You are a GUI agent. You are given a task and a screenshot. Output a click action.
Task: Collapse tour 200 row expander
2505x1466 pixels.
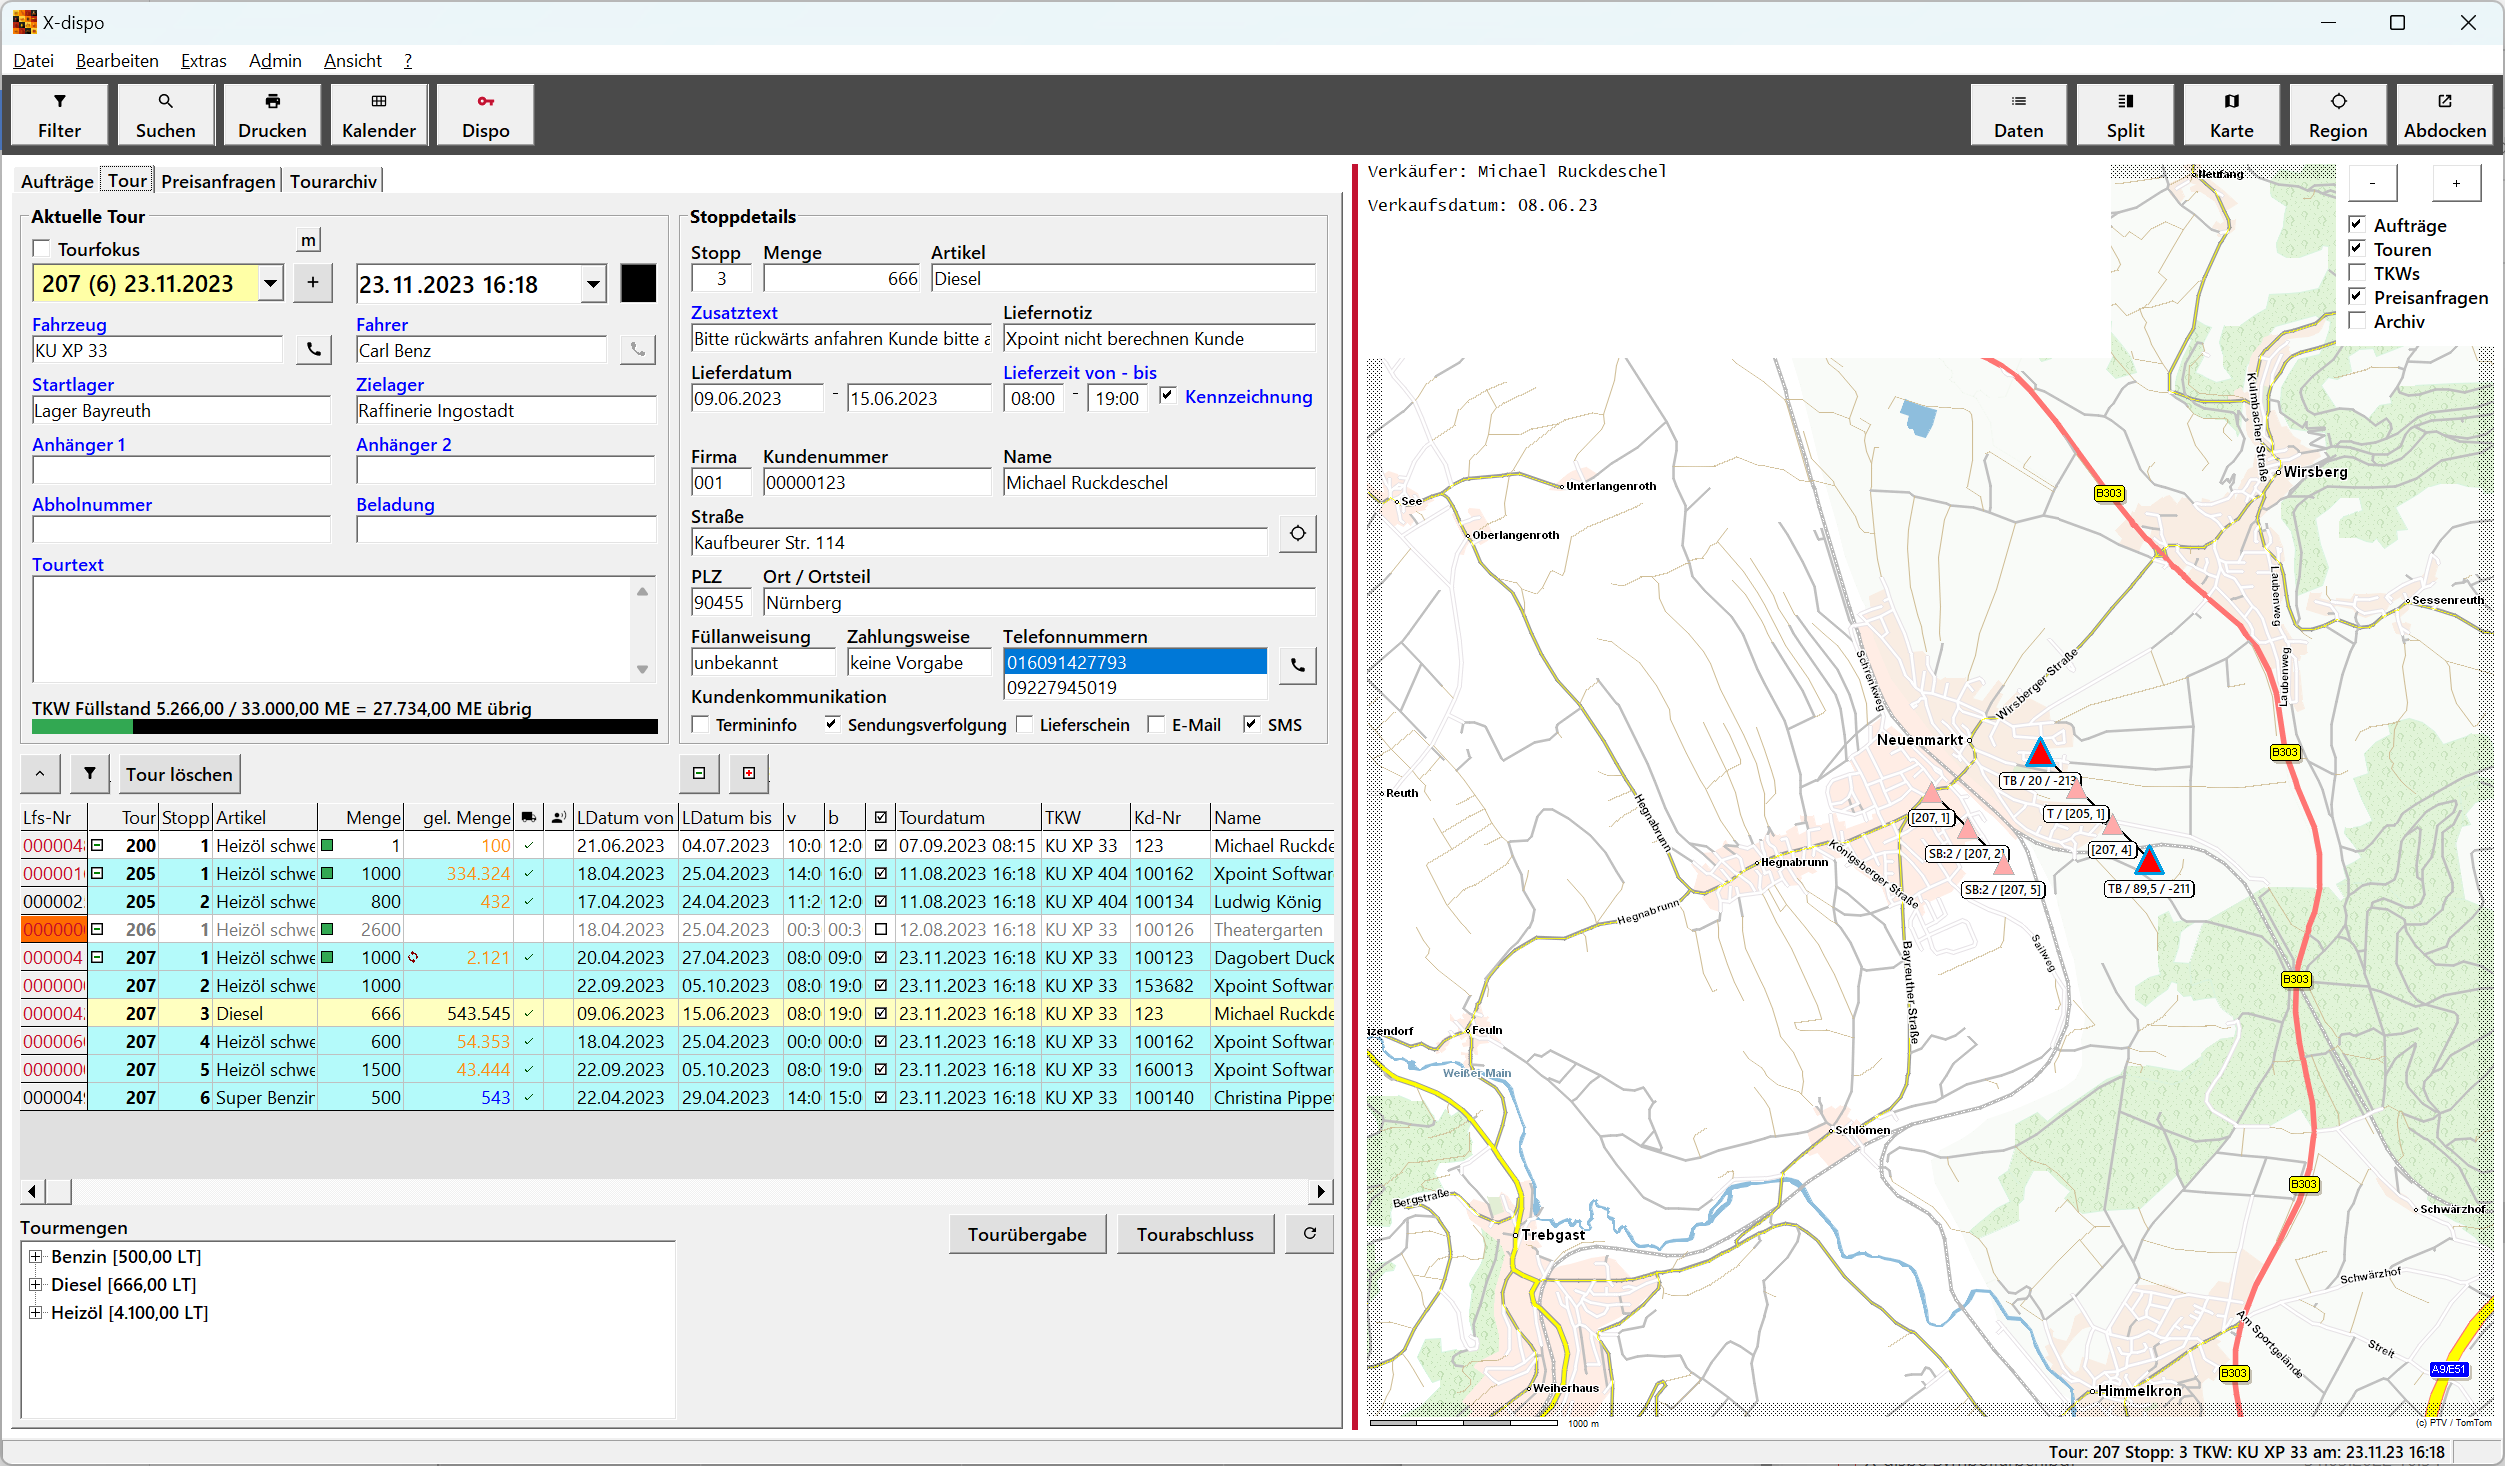click(97, 845)
